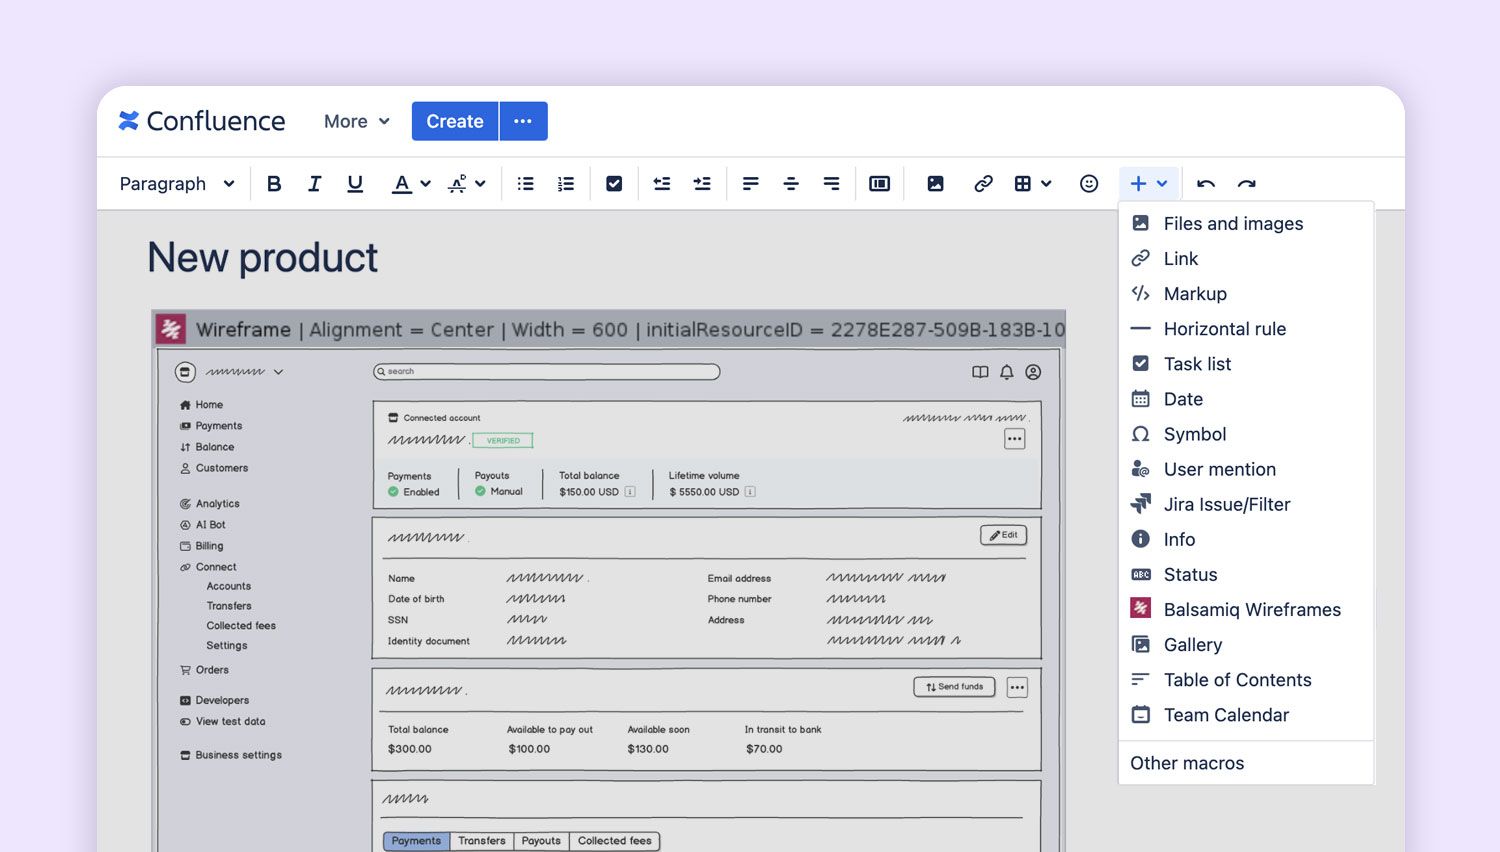Open more formatting options dropdown
This screenshot has width=1500, height=852.
click(466, 183)
